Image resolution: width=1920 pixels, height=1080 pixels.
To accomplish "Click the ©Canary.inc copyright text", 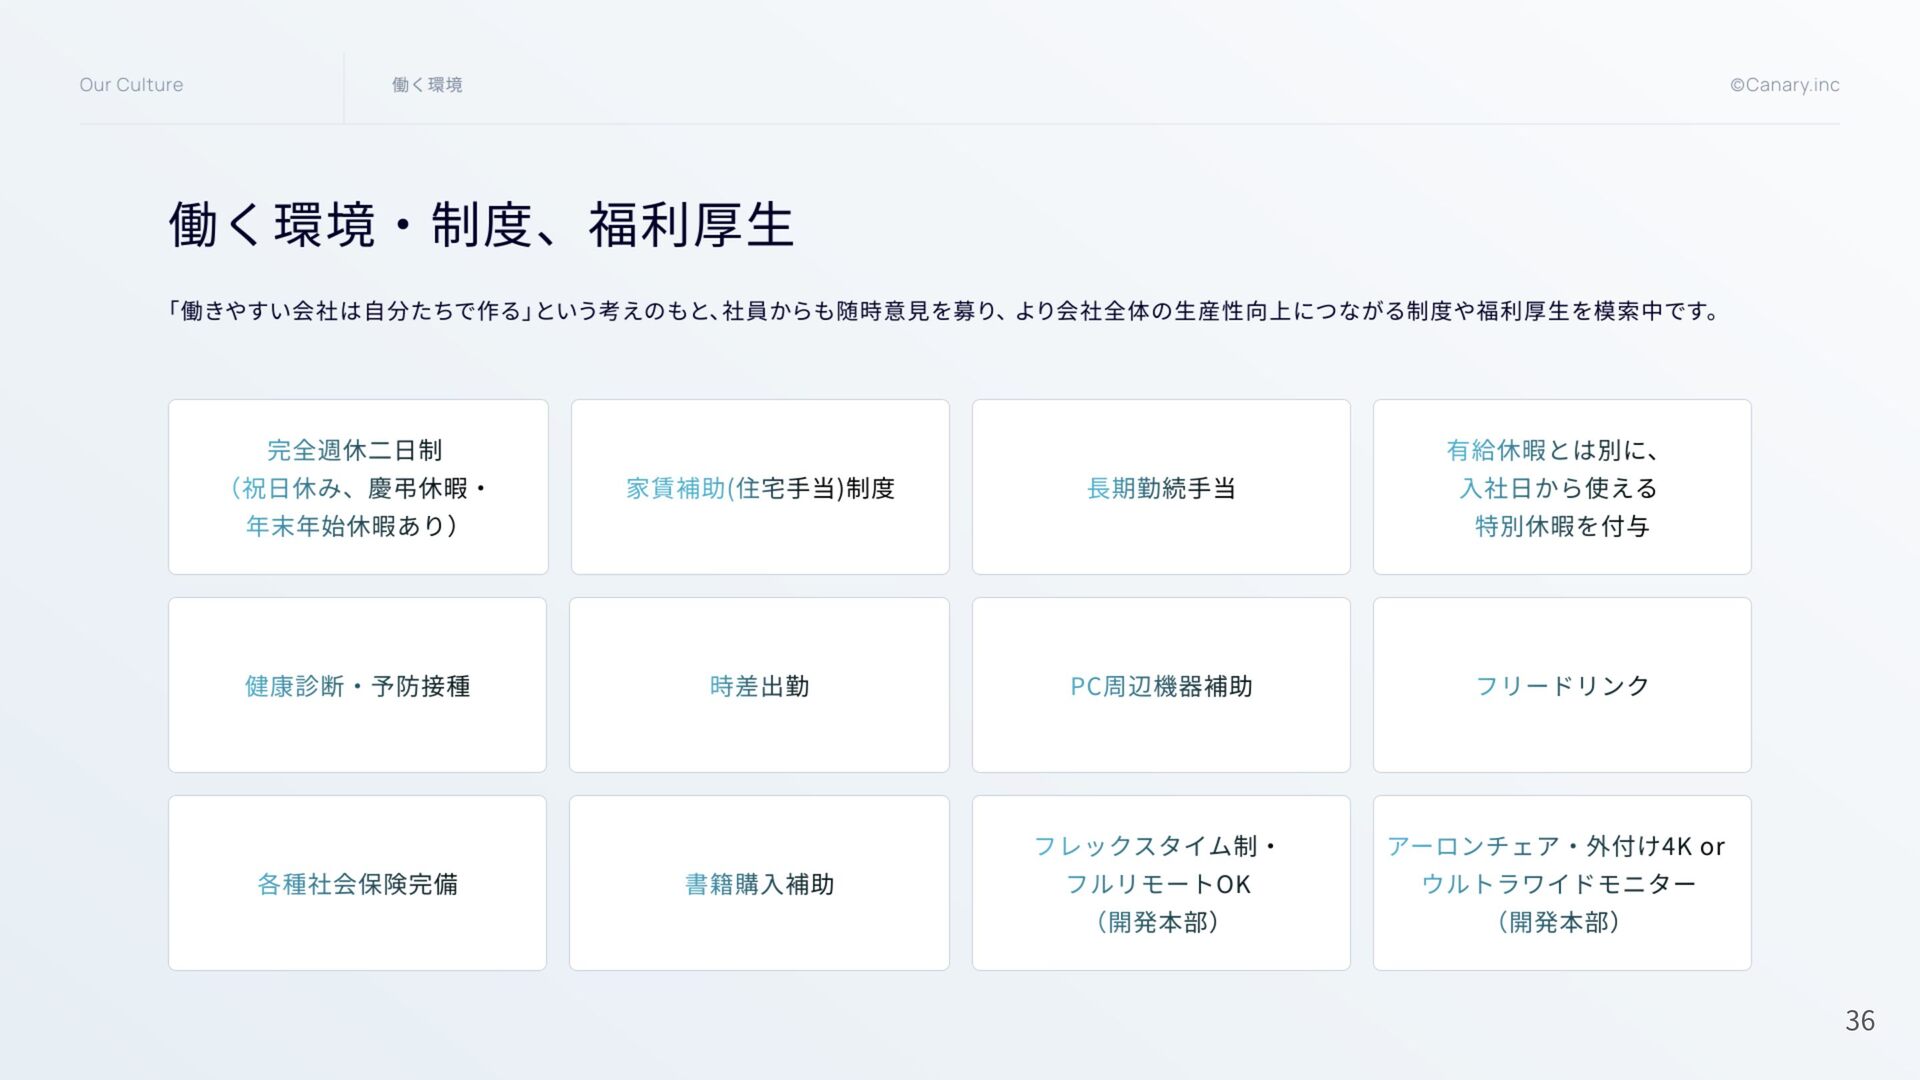I will click(1784, 85).
